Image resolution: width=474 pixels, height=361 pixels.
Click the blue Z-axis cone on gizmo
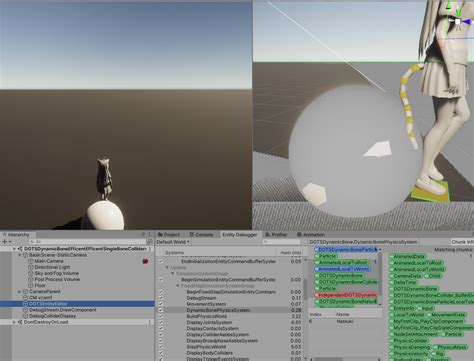pos(466,21)
